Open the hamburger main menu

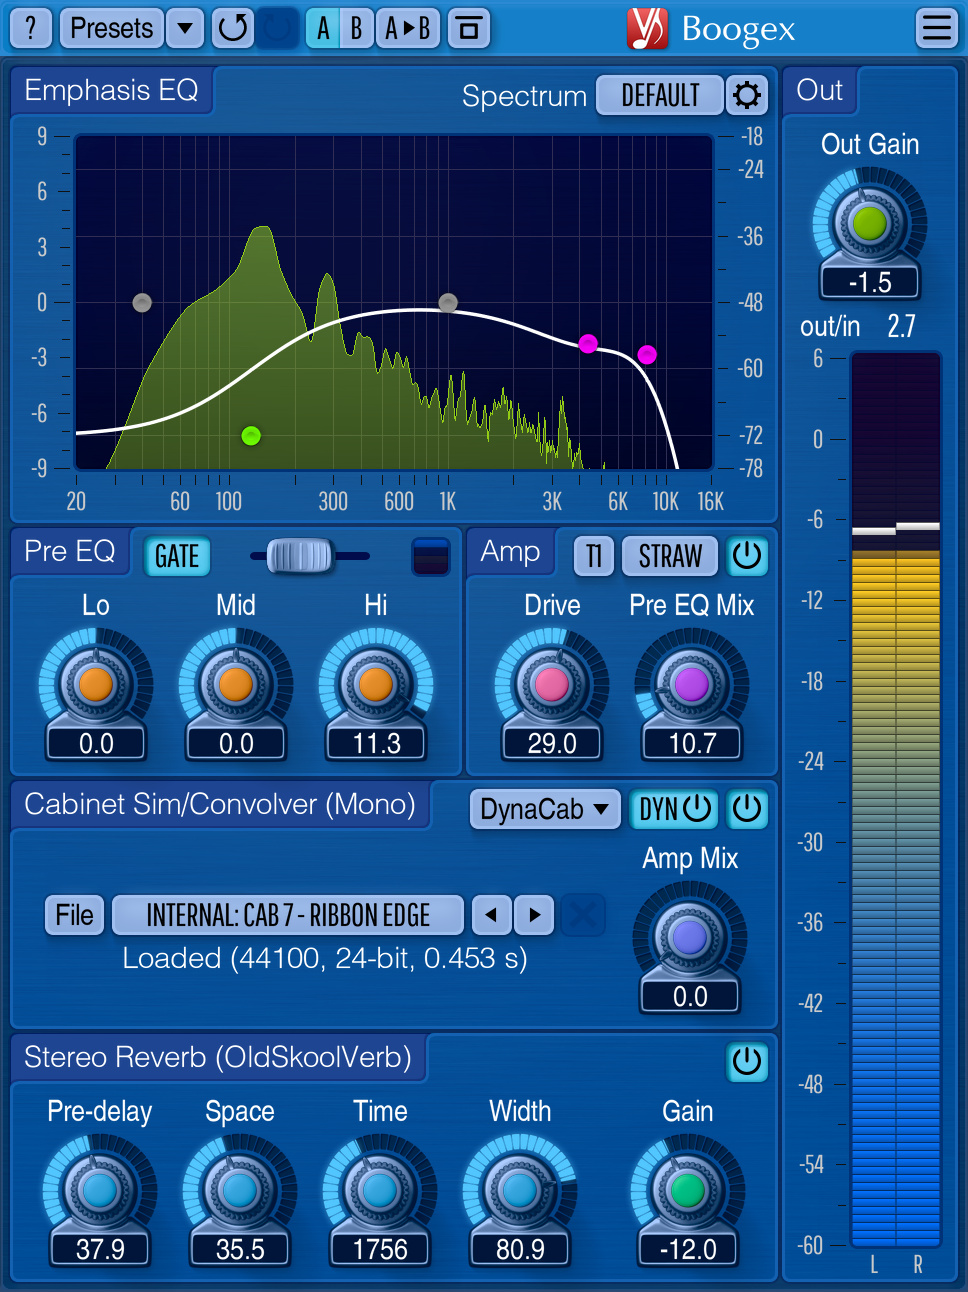[x=937, y=28]
